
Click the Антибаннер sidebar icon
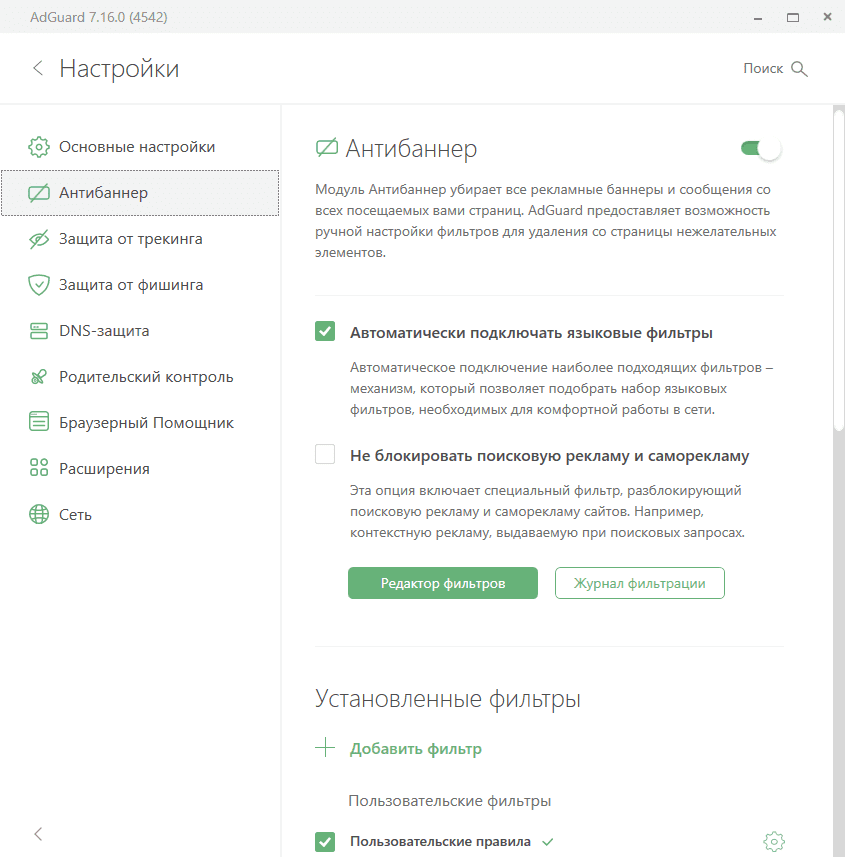click(39, 193)
